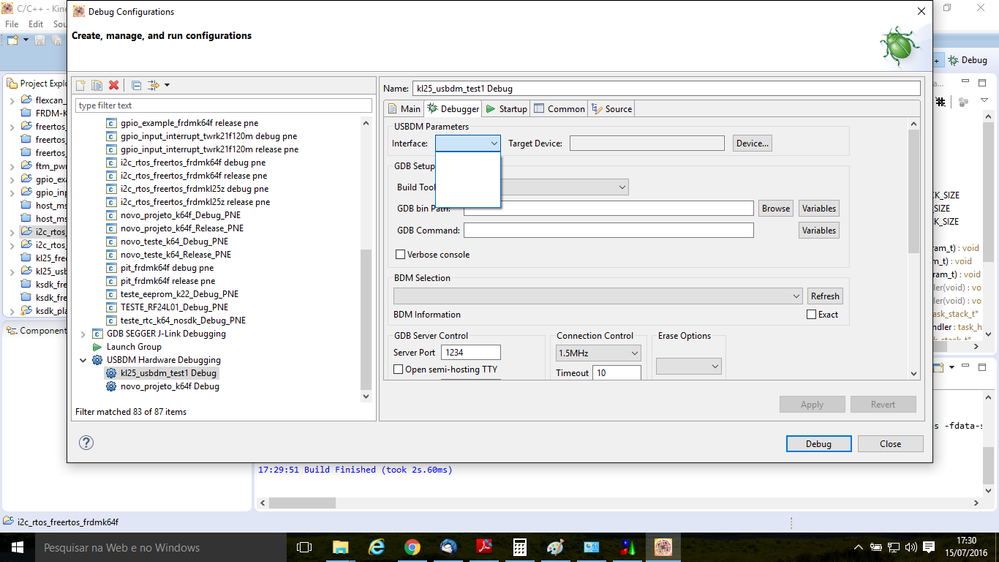Open the help icon in the dialog
This screenshot has height=562, width=999.
[86, 443]
